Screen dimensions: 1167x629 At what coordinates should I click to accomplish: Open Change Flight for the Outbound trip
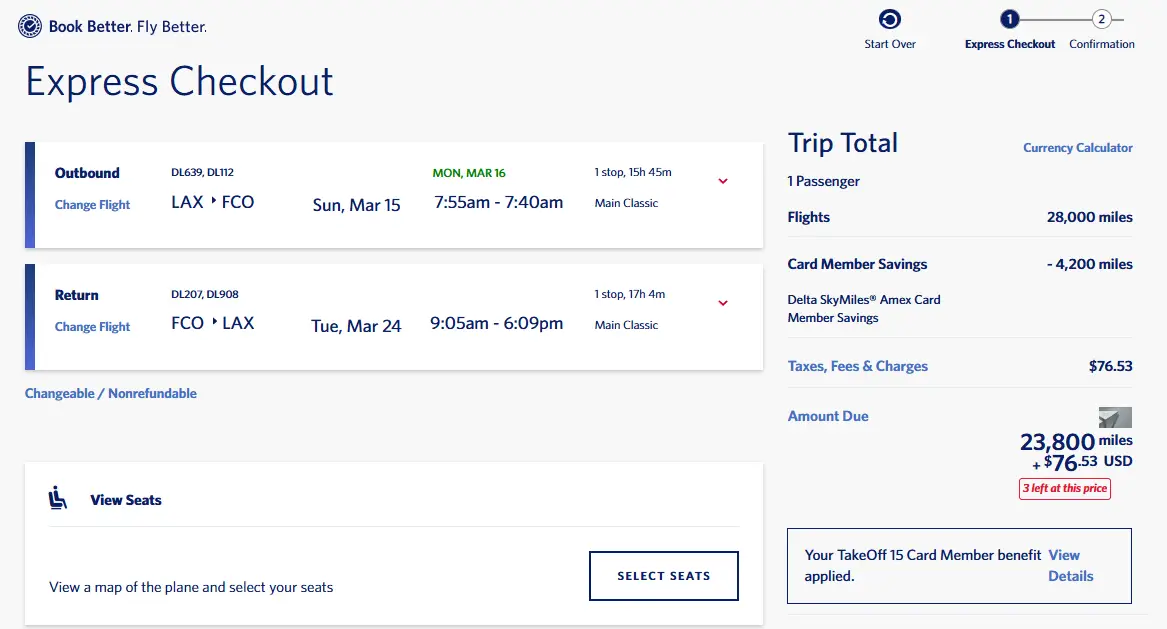93,205
